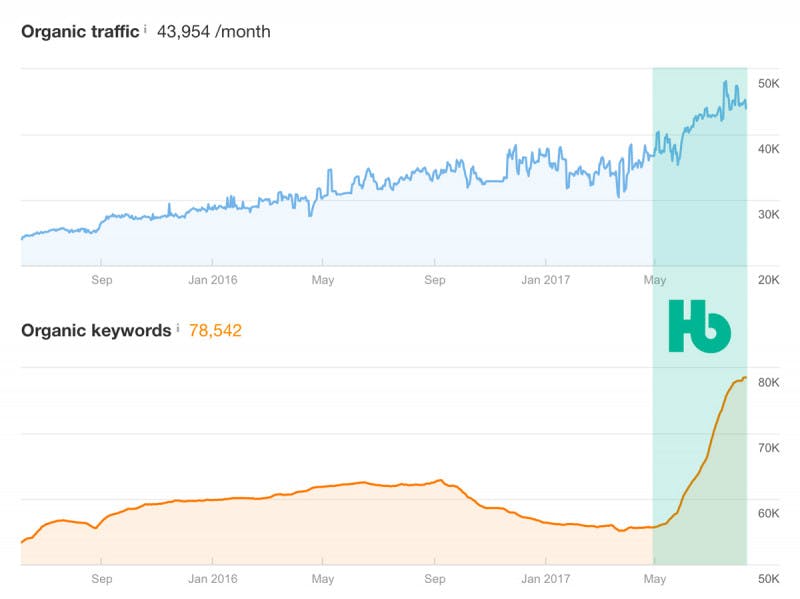This screenshot has height=599, width=800.
Task: Click the end point of the orange keywords line
Action: point(745,378)
